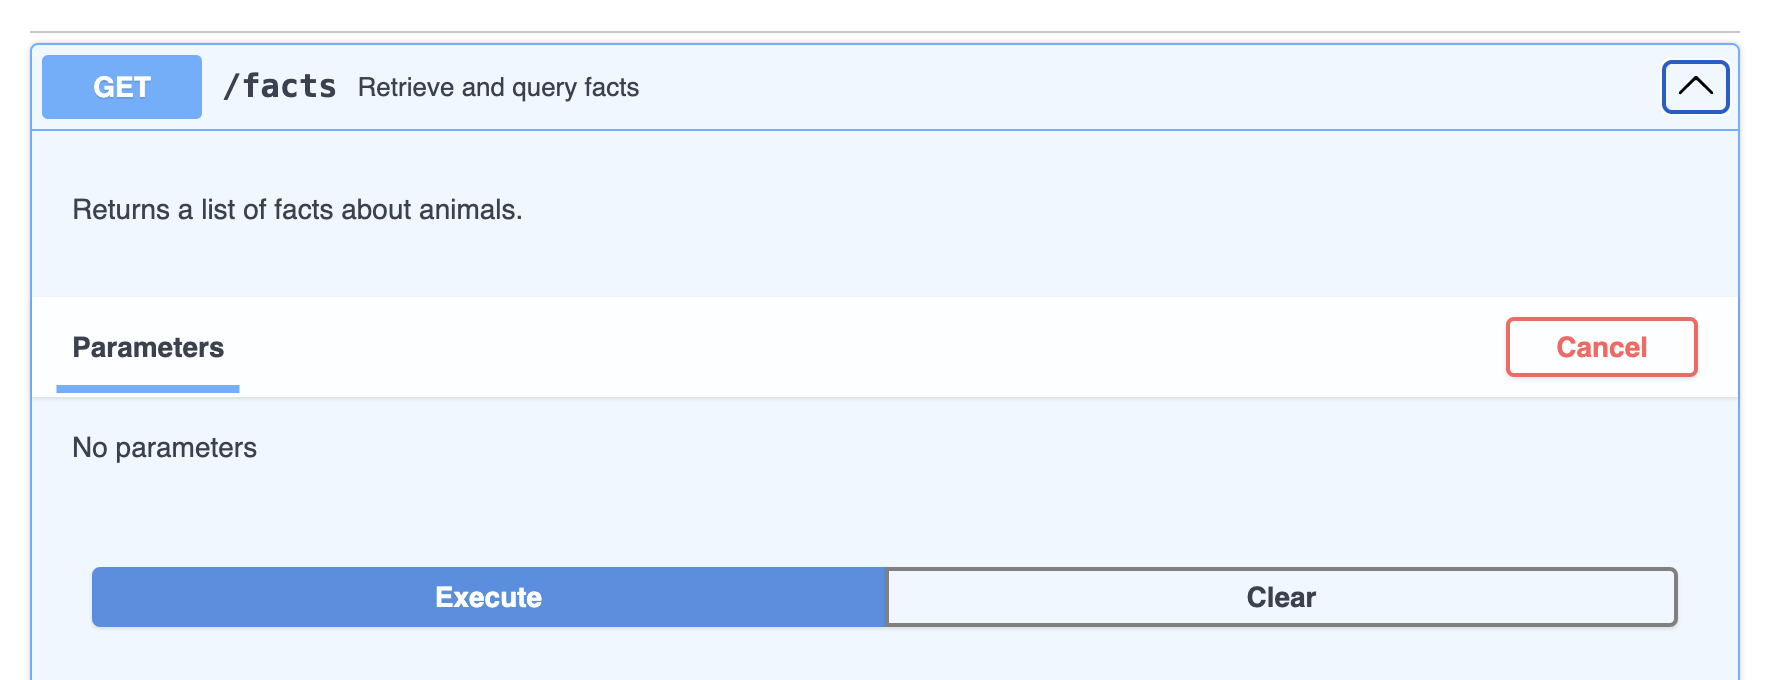
Task: Click the word 'No' in 'No parameters'
Action: click(89, 448)
